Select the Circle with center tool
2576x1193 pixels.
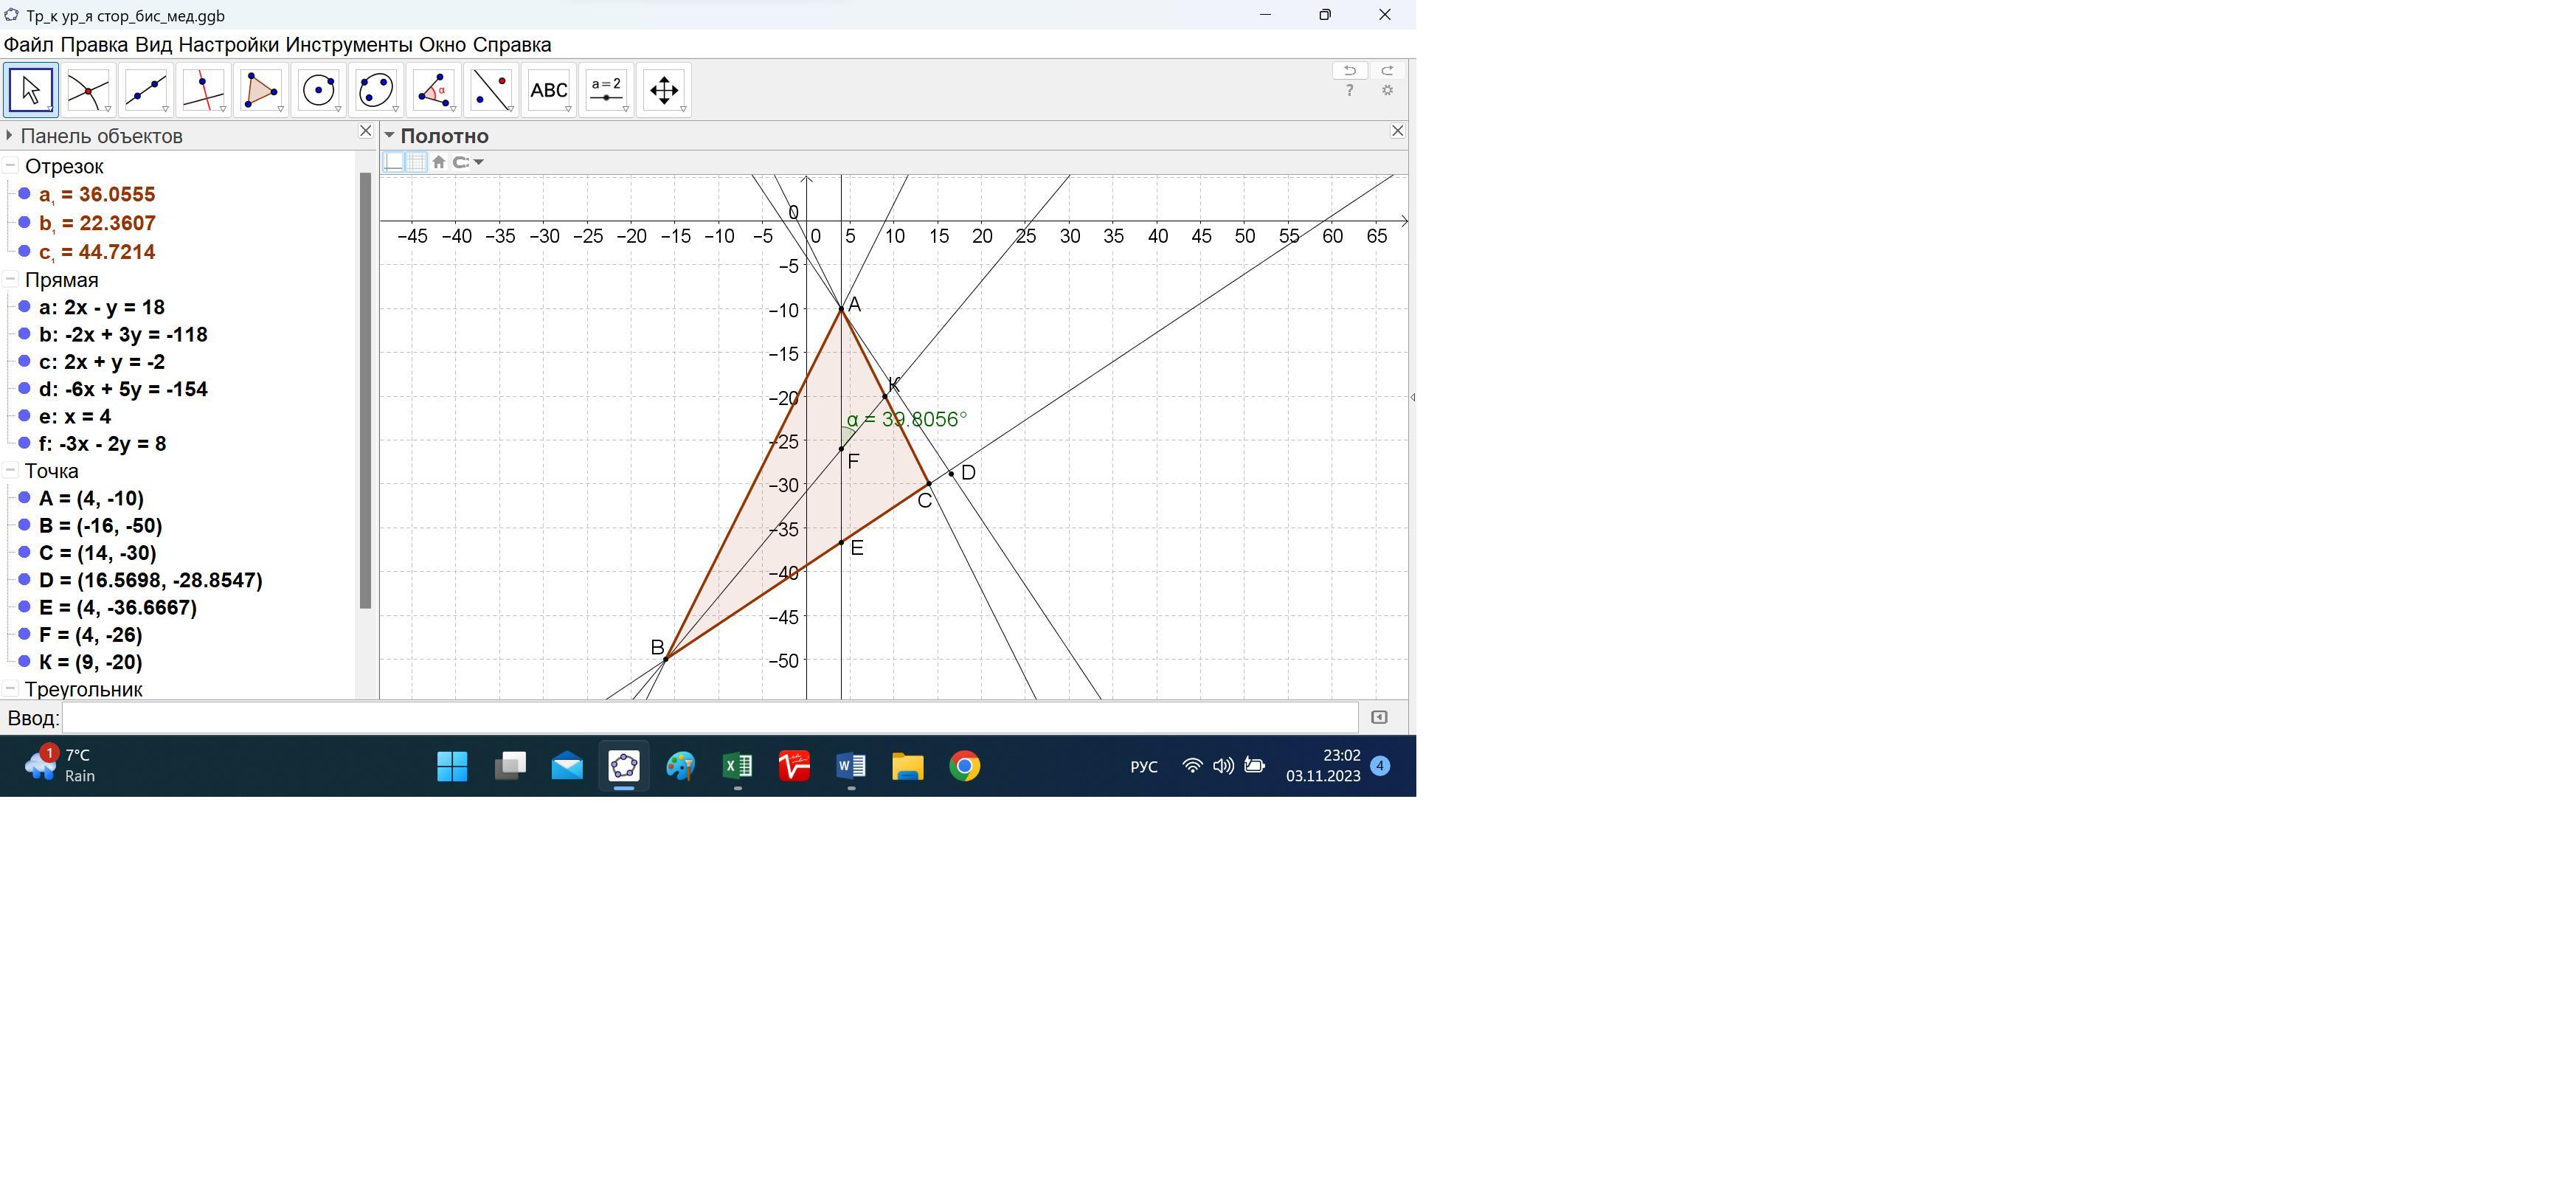pos(318,90)
